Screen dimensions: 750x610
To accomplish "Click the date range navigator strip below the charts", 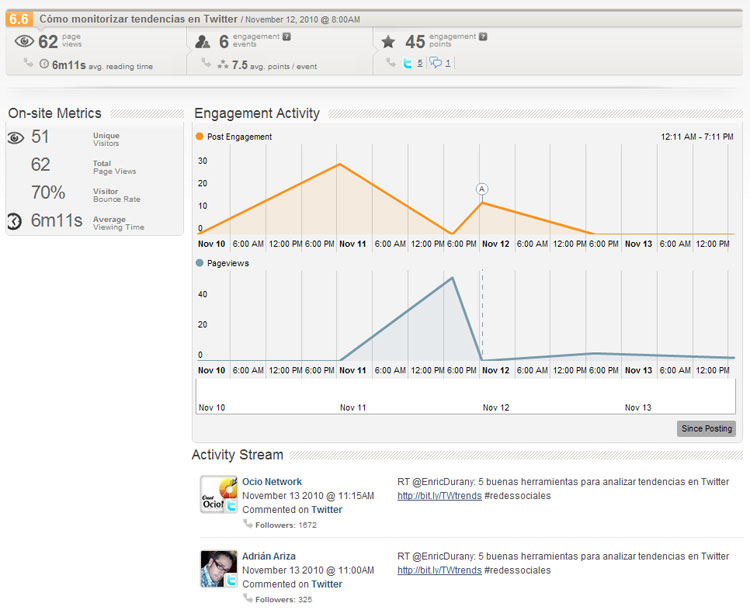I will [x=465, y=396].
